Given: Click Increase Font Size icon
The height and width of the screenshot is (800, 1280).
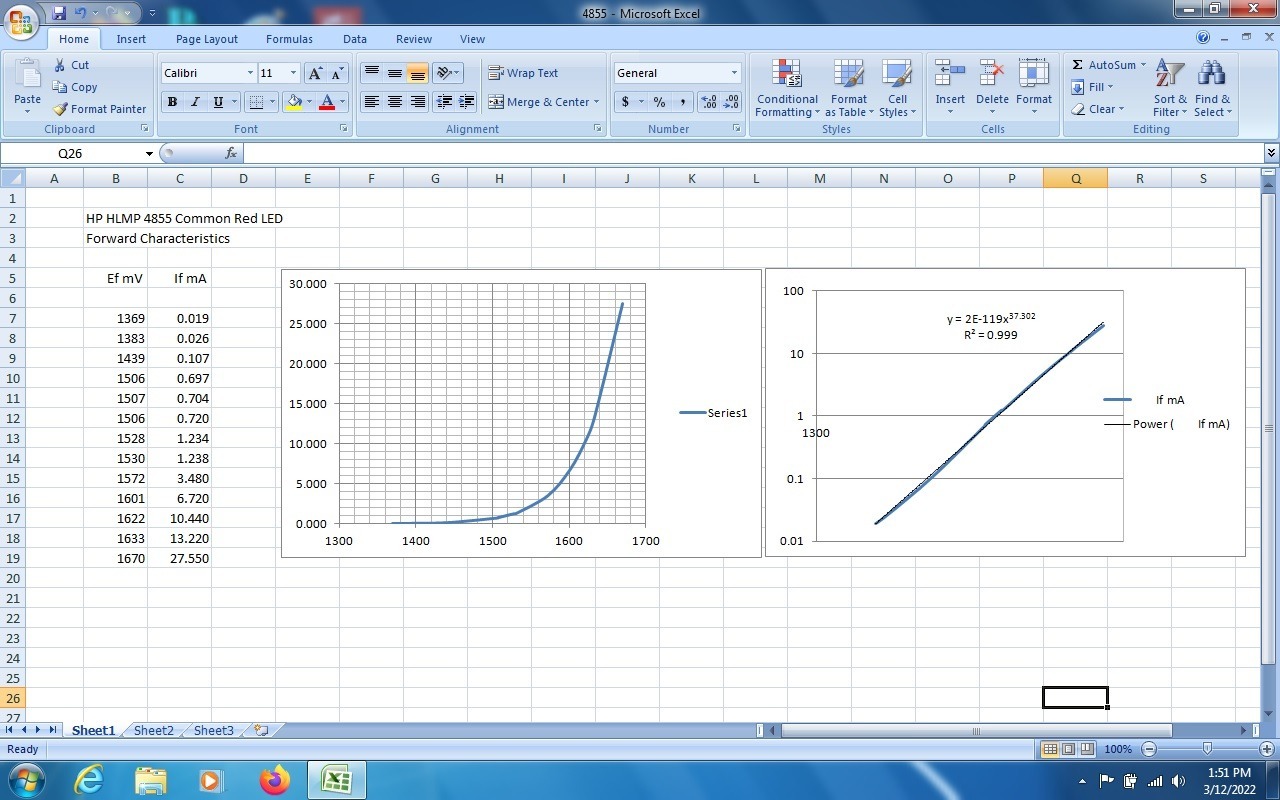Looking at the screenshot, I should pyautogui.click(x=315, y=73).
